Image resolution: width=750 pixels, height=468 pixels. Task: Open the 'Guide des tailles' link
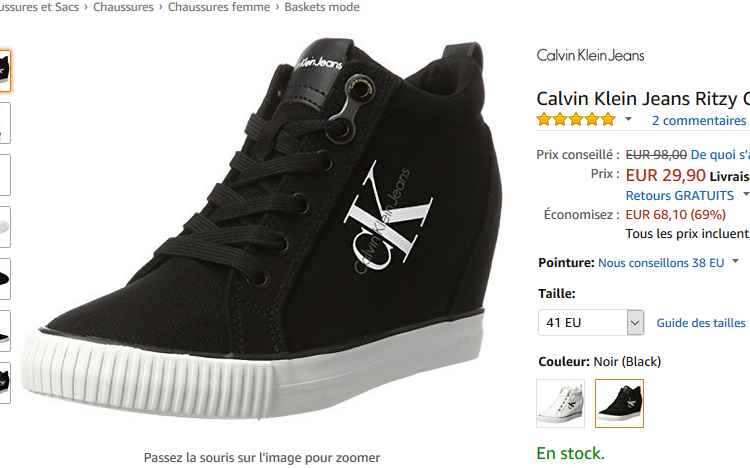coord(701,323)
